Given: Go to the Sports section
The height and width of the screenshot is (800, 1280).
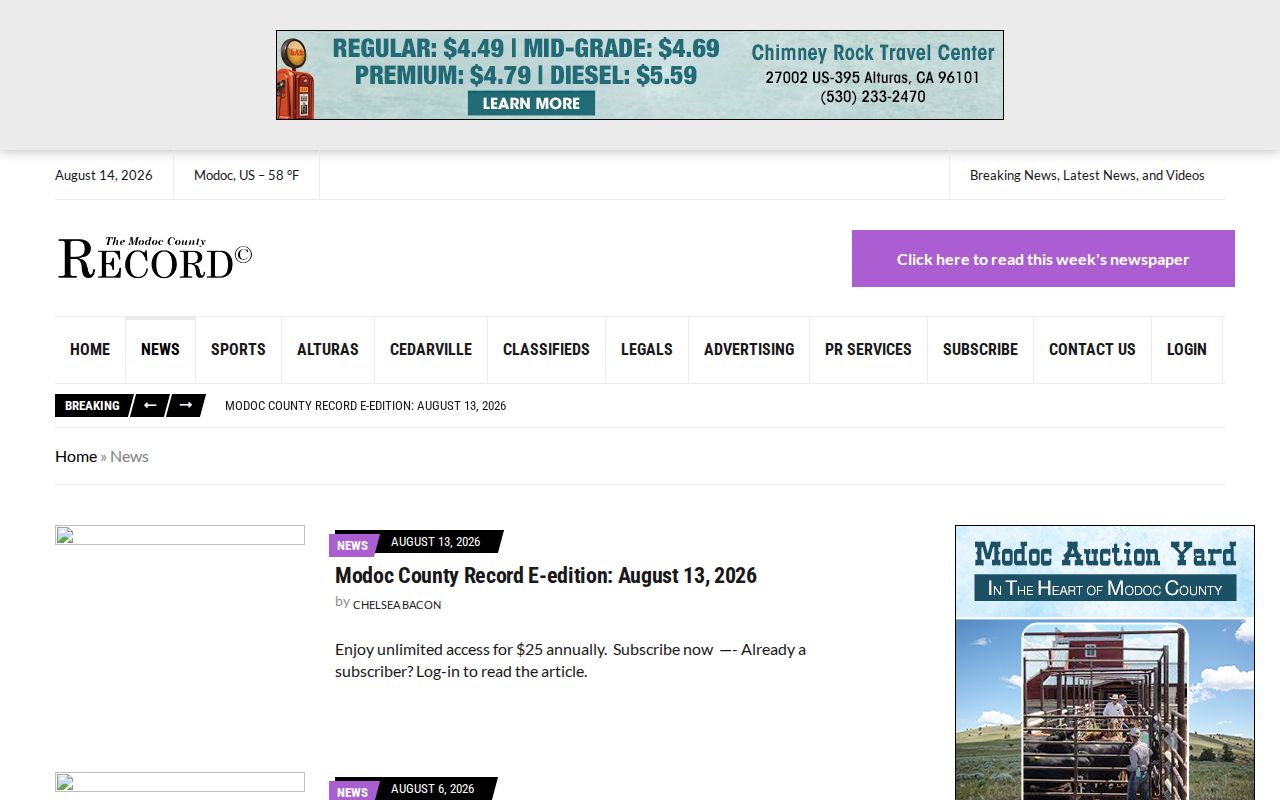Looking at the screenshot, I should (238, 350).
